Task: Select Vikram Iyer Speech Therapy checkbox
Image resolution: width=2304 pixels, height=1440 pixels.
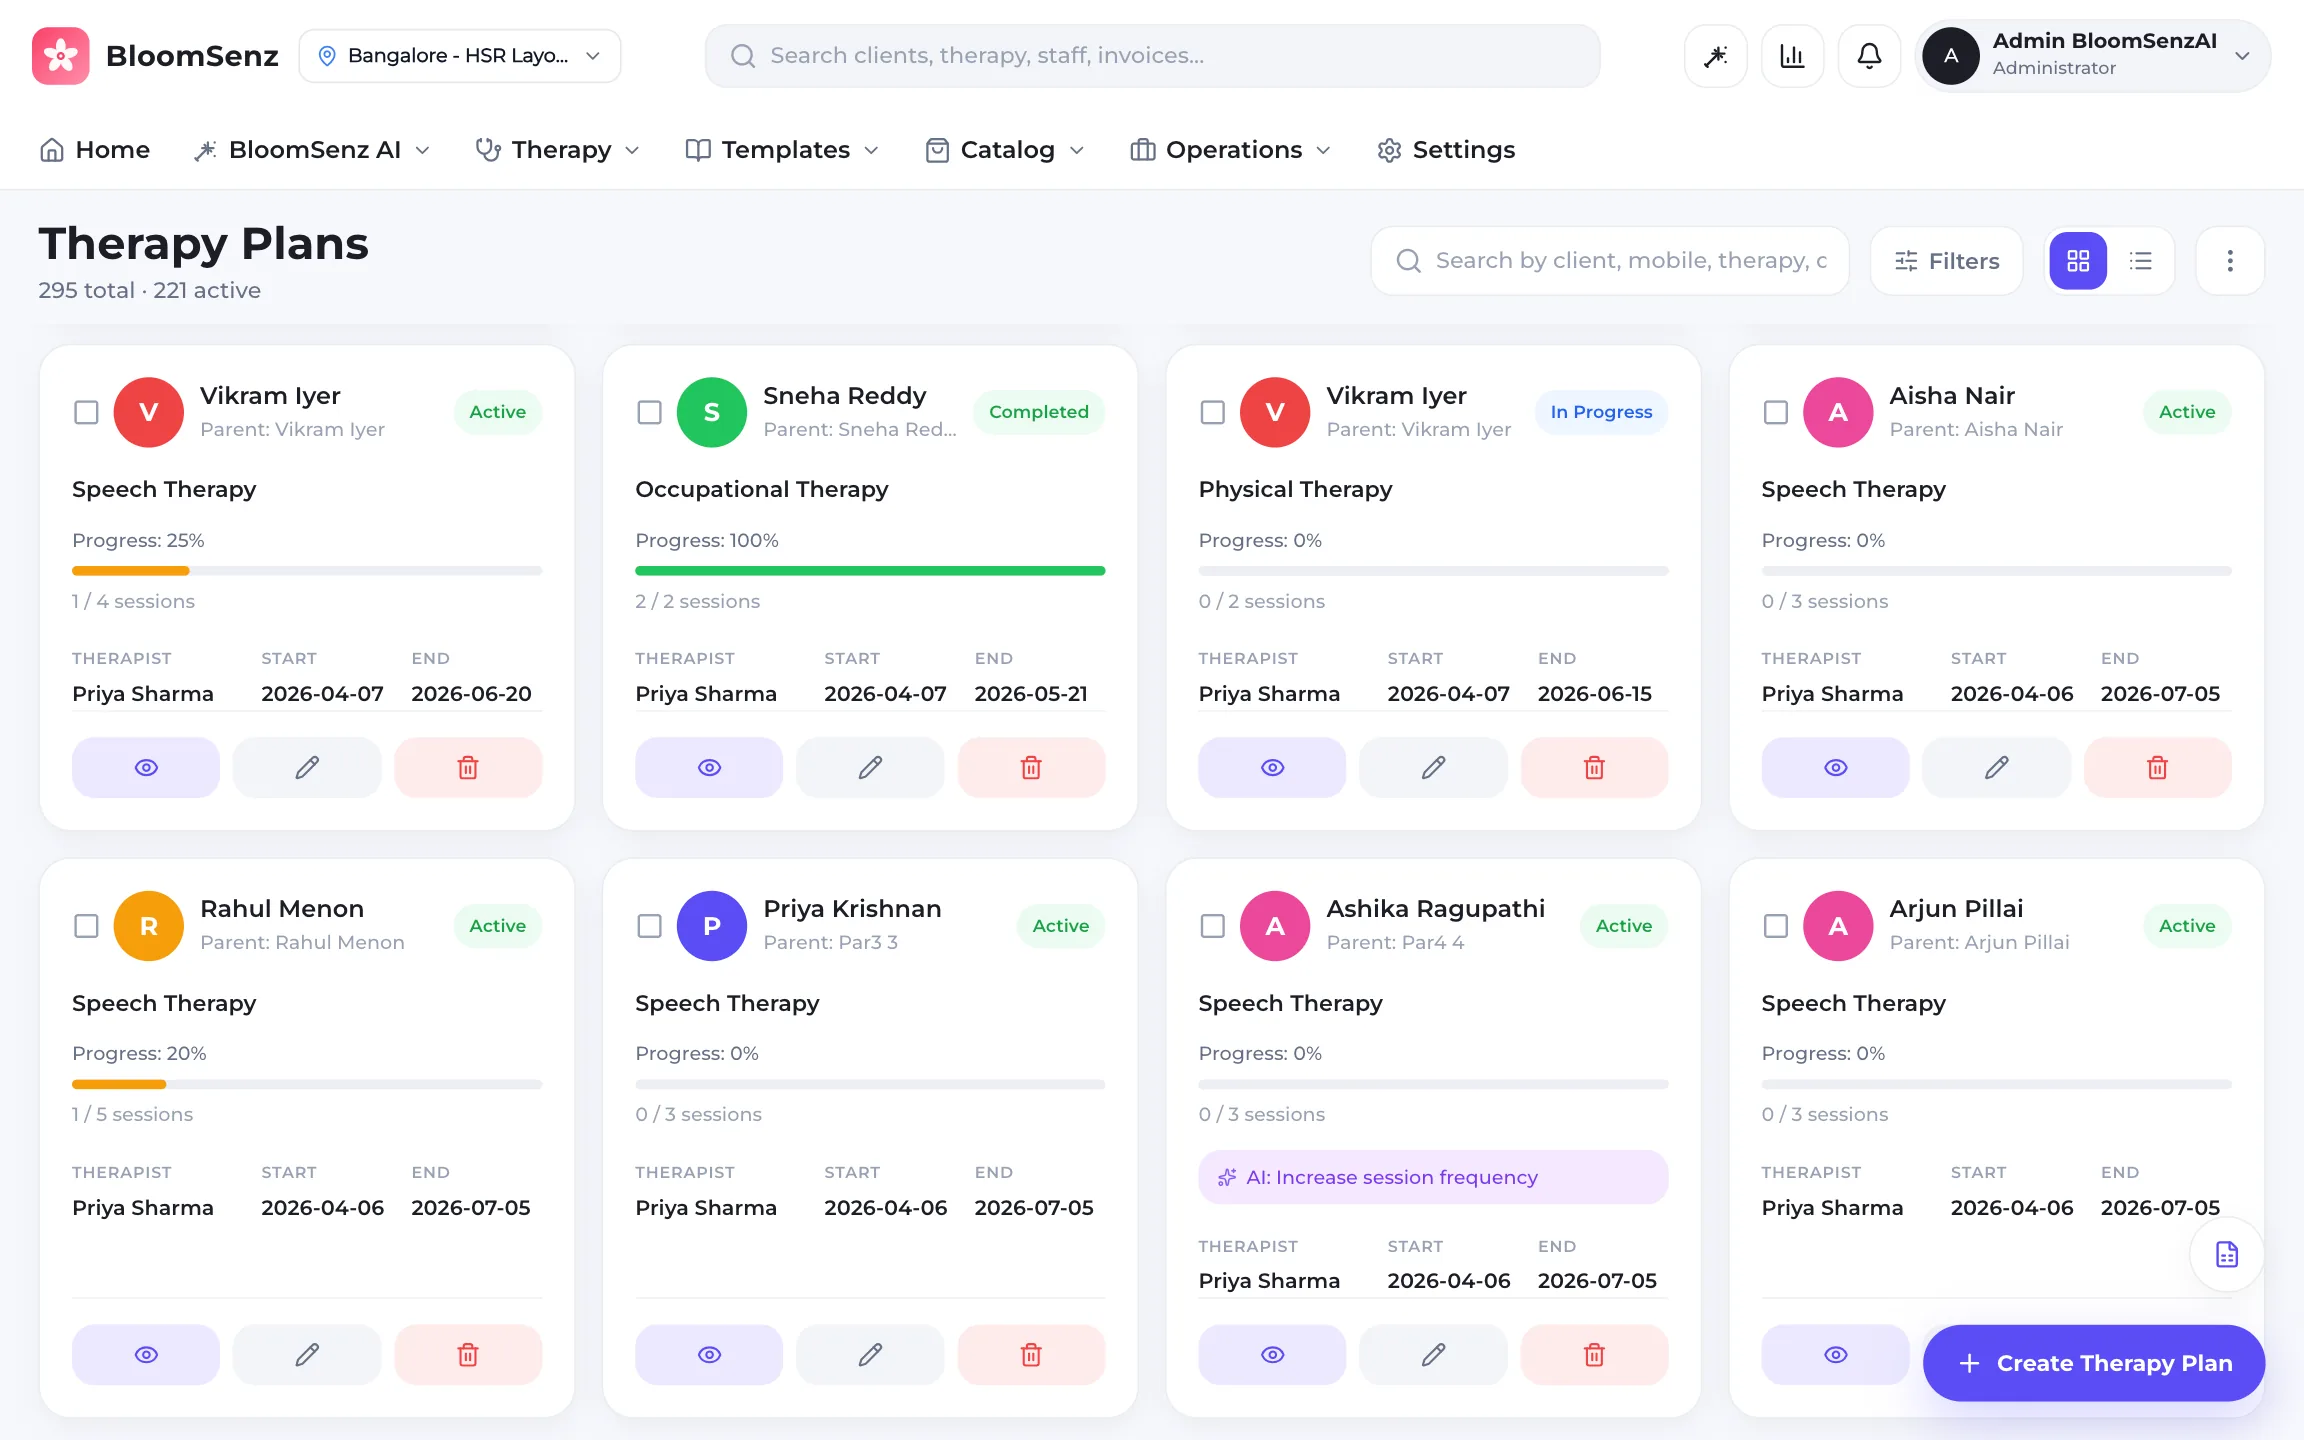Action: click(86, 412)
